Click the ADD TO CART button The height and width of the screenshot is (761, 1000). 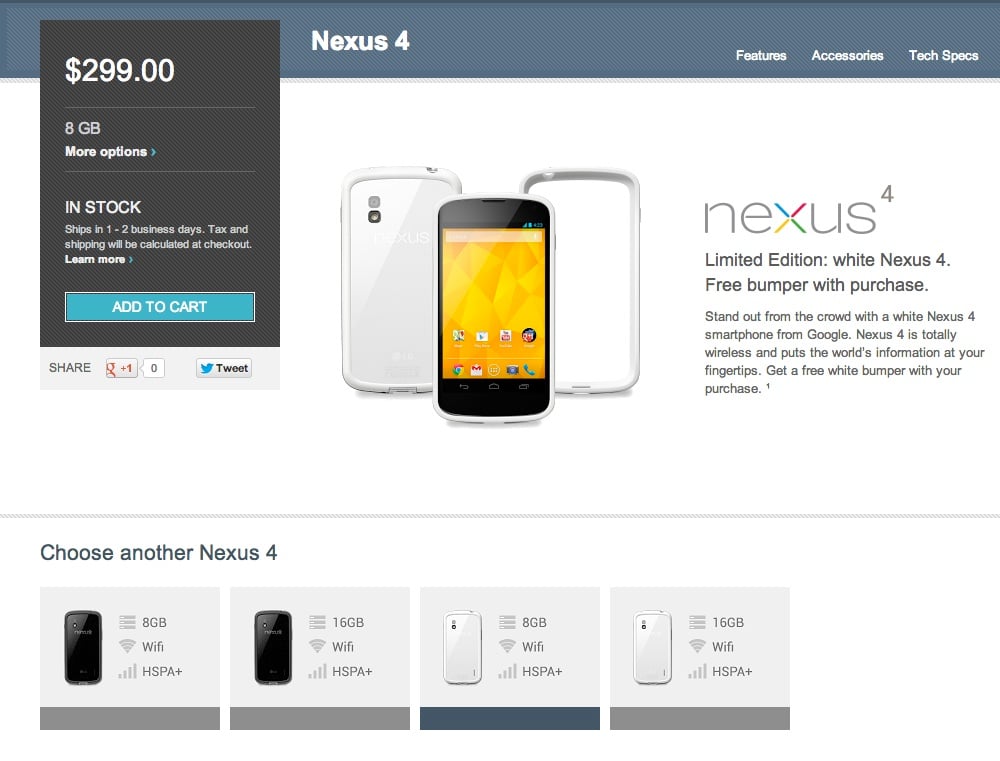(x=159, y=307)
